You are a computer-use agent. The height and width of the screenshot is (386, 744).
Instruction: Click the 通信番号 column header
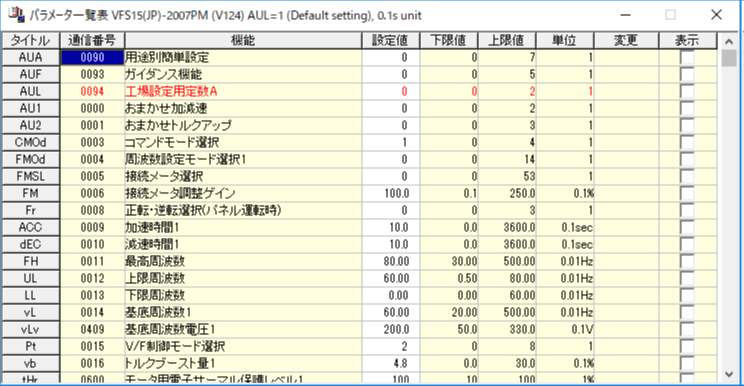coord(92,40)
